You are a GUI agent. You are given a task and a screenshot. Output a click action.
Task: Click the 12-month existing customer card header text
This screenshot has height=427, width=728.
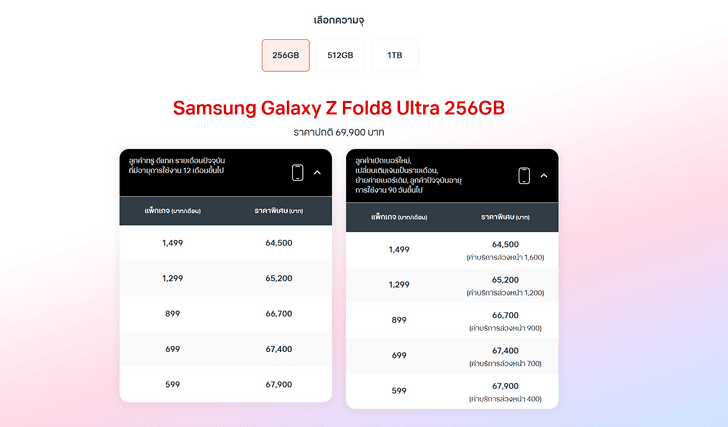click(x=177, y=165)
